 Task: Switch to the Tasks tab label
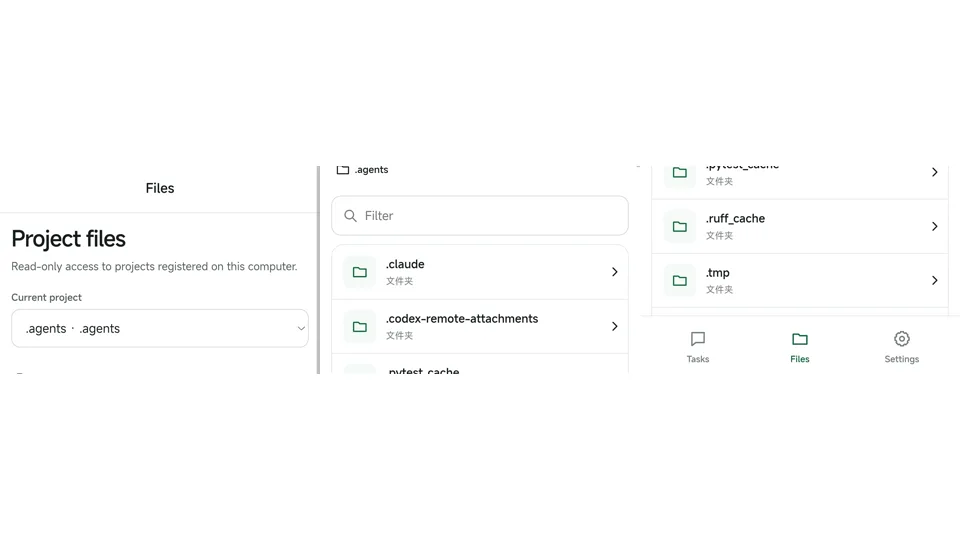697,359
